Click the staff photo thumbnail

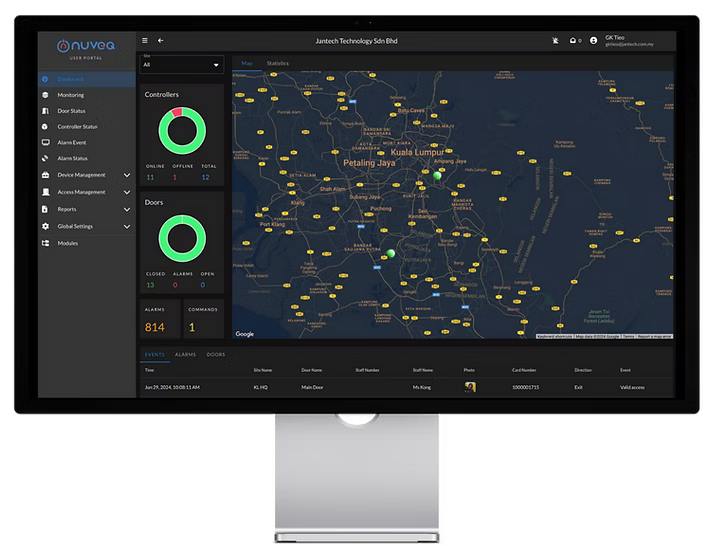(469, 386)
